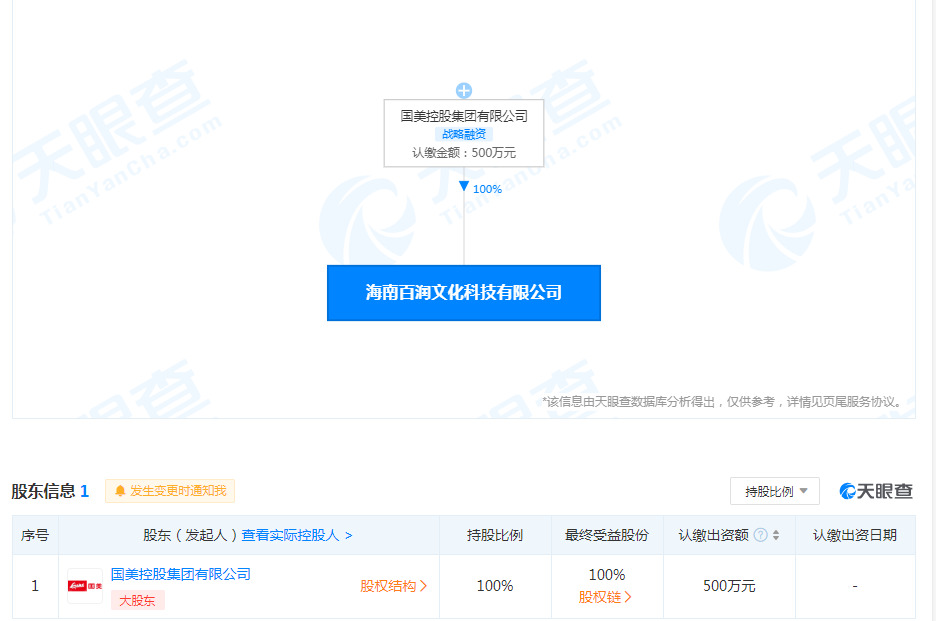Click the 最终受益股份 column header
Screen dimensions: 936x621
click(x=607, y=535)
